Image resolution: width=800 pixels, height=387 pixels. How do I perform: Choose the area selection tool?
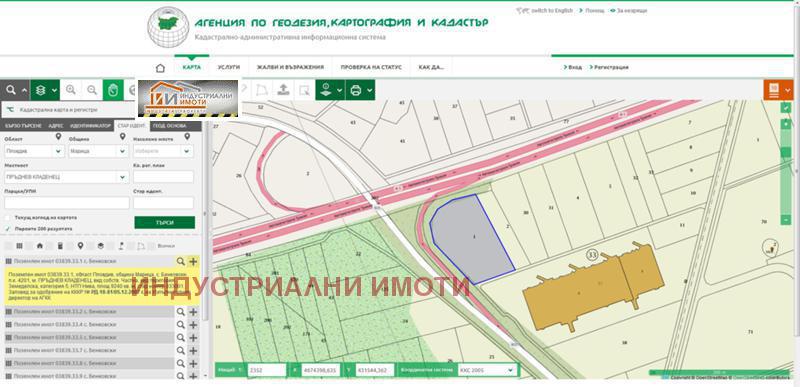[x=304, y=90]
